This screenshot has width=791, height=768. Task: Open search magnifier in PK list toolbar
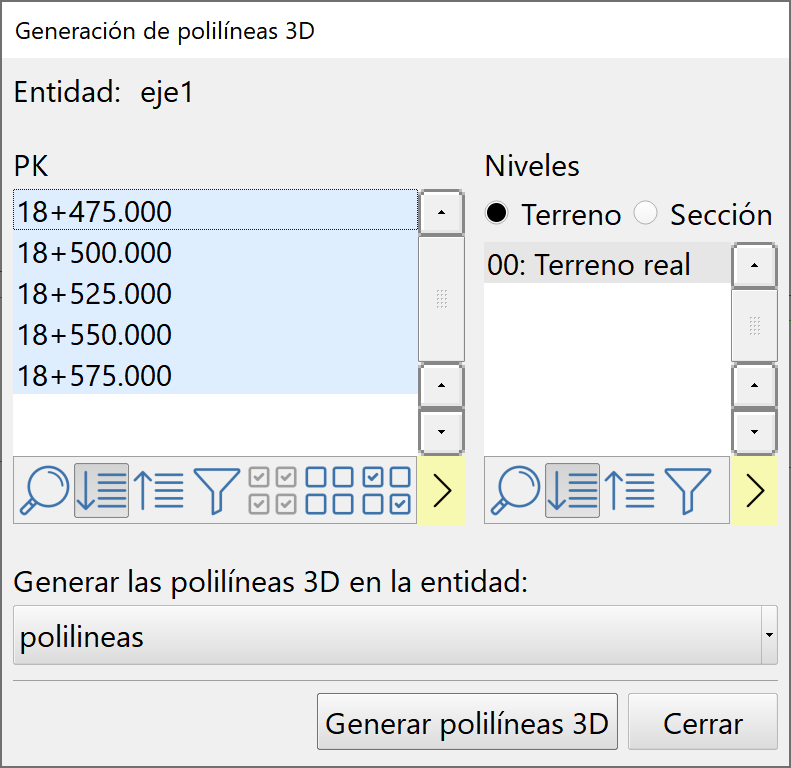[44, 490]
